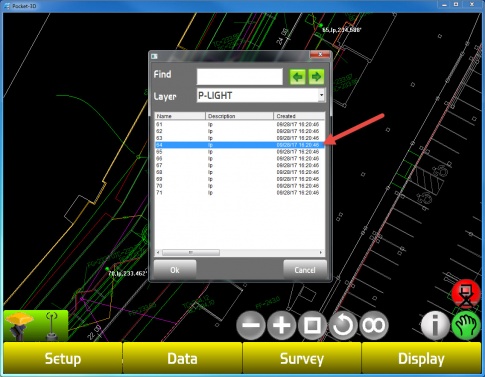Confirm selection with the Ok button
485x377 pixels.
(x=175, y=270)
